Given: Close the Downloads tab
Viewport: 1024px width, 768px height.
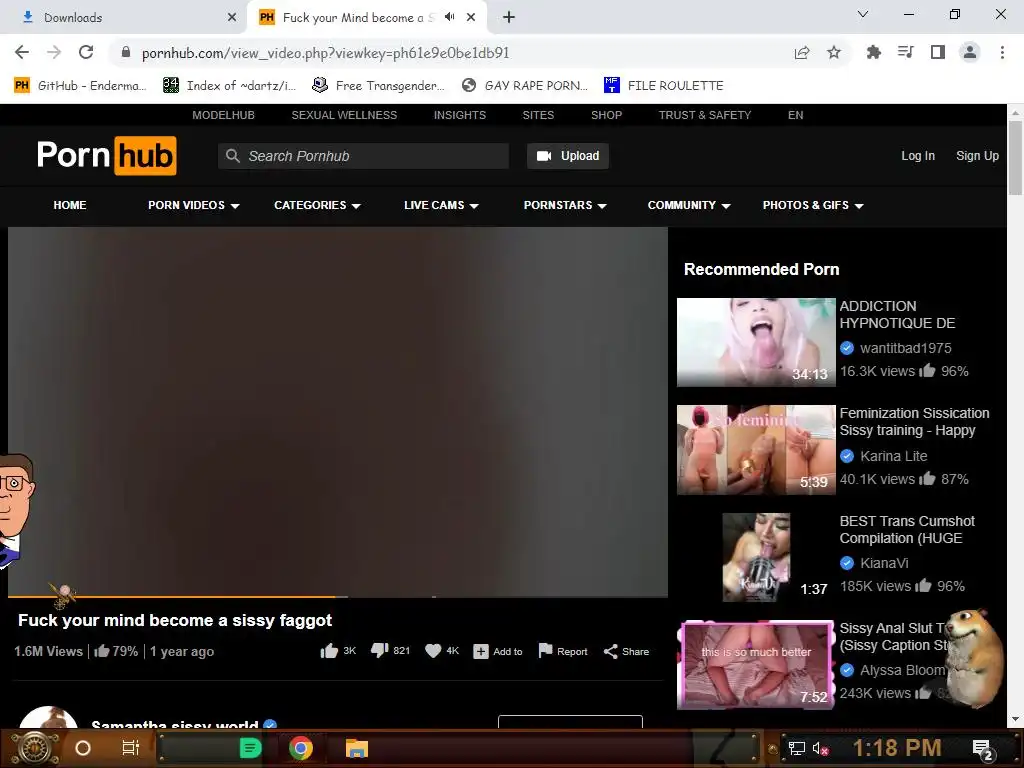Looking at the screenshot, I should 231,18.
